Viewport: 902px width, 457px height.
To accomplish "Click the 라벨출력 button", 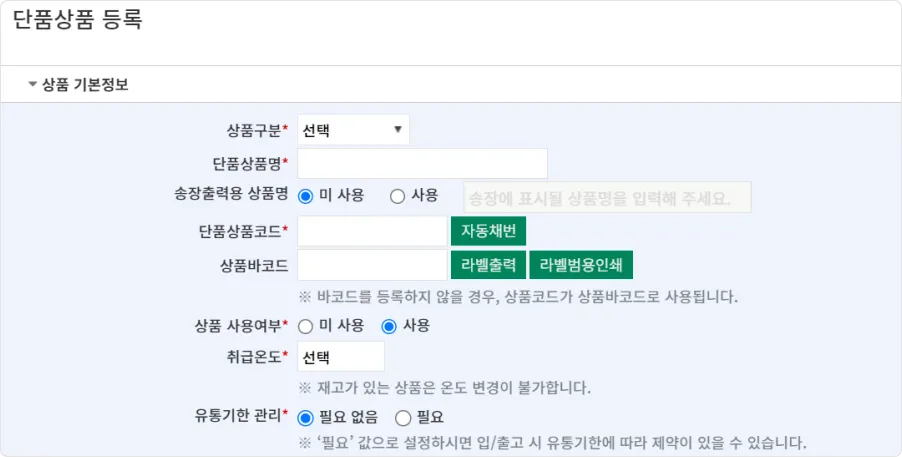I will pyautogui.click(x=488, y=265).
